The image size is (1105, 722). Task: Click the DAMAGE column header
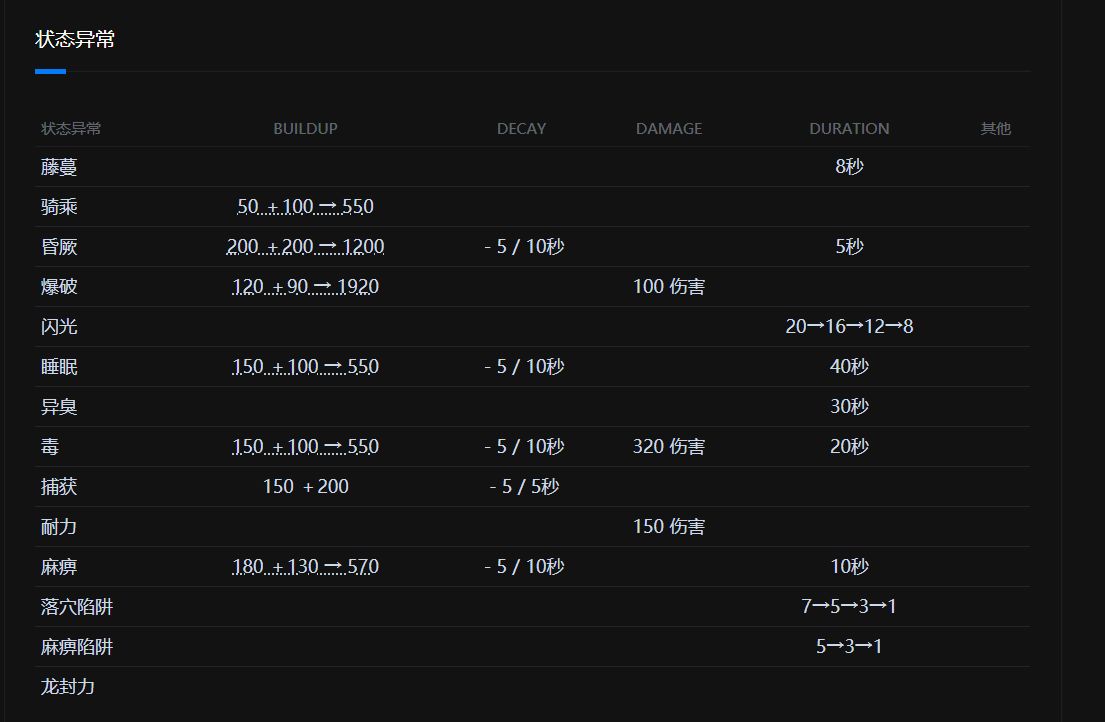668,129
